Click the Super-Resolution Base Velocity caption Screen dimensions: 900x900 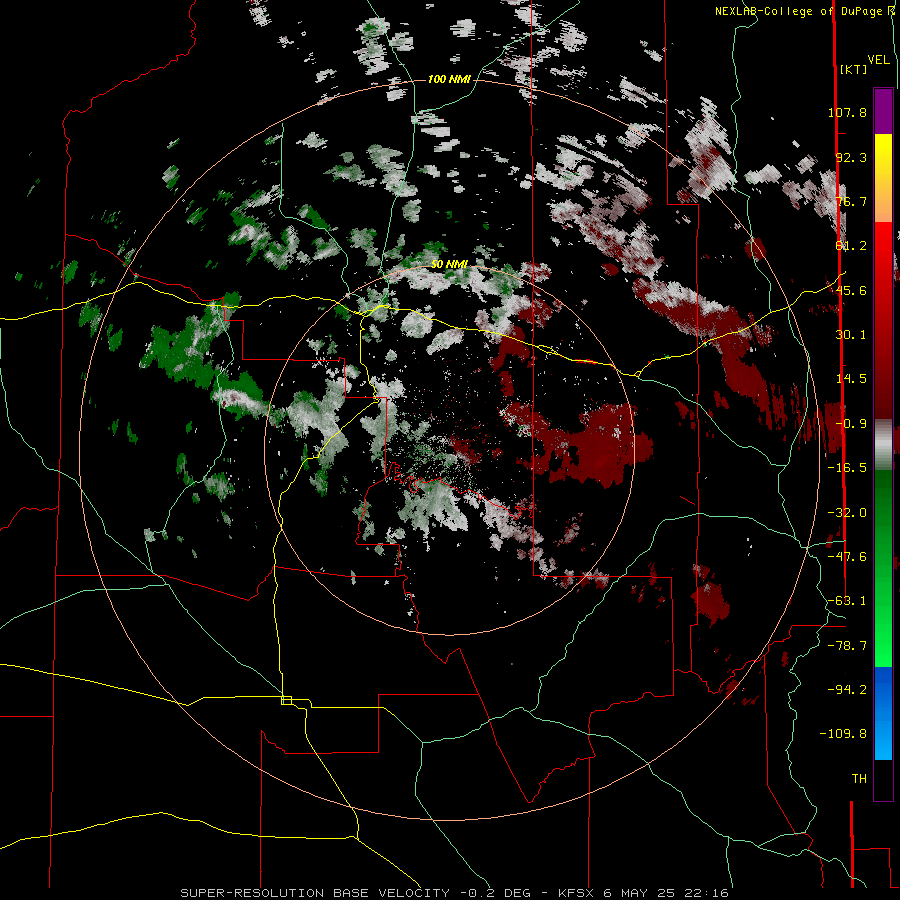[454, 893]
